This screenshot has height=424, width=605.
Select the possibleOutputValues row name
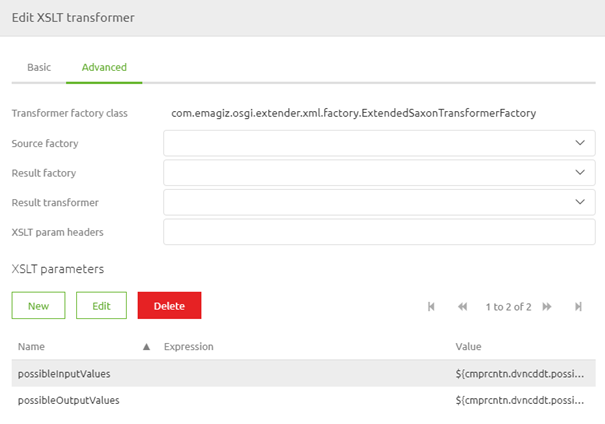click(69, 400)
